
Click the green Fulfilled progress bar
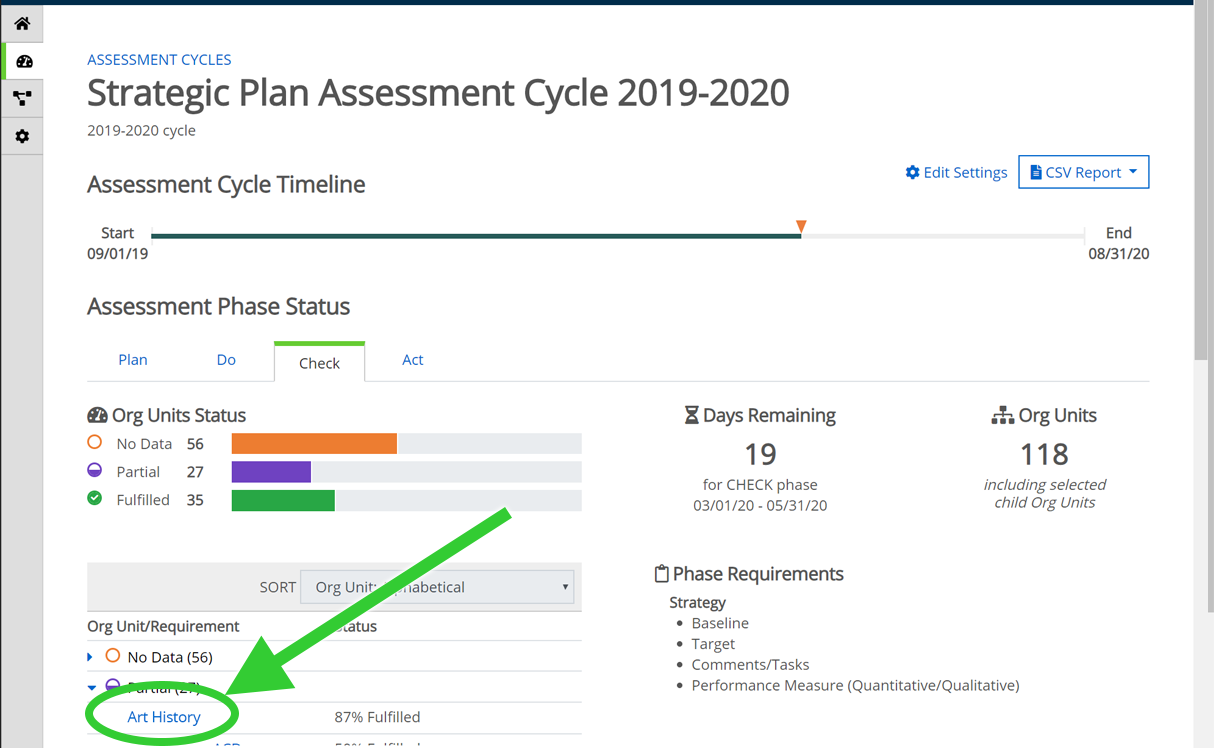pos(283,499)
